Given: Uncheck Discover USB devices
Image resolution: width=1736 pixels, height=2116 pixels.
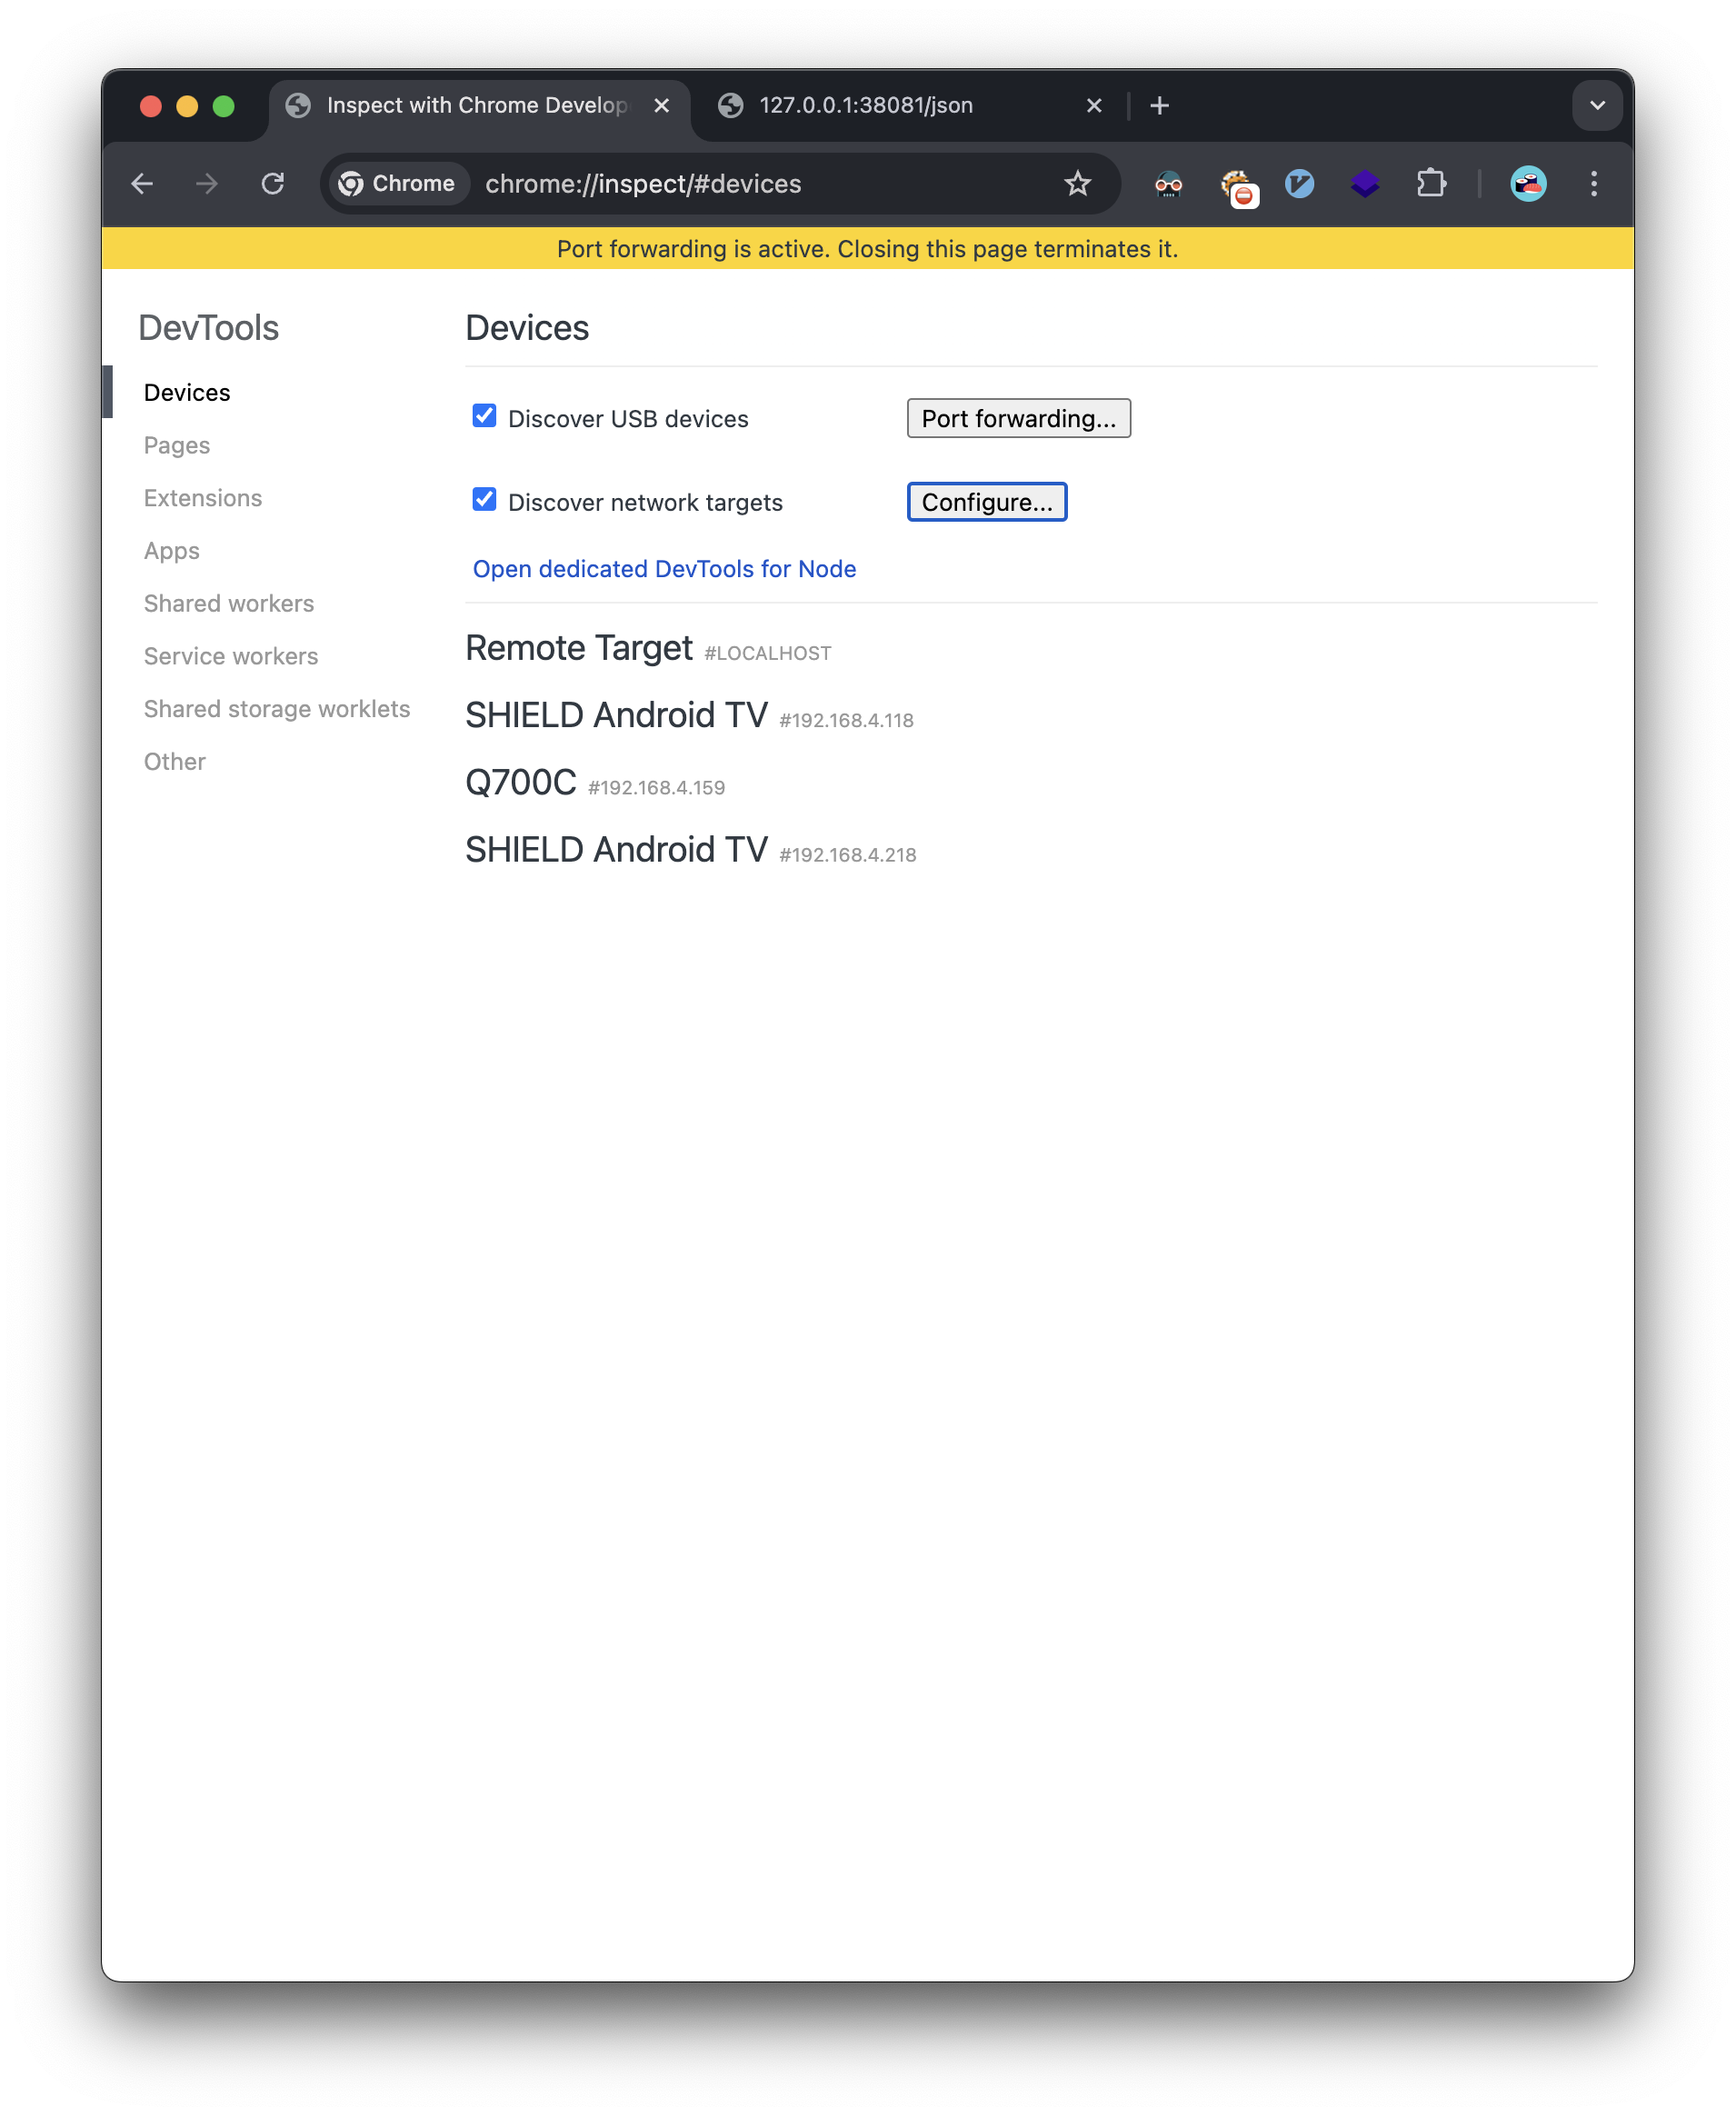Looking at the screenshot, I should (x=484, y=416).
